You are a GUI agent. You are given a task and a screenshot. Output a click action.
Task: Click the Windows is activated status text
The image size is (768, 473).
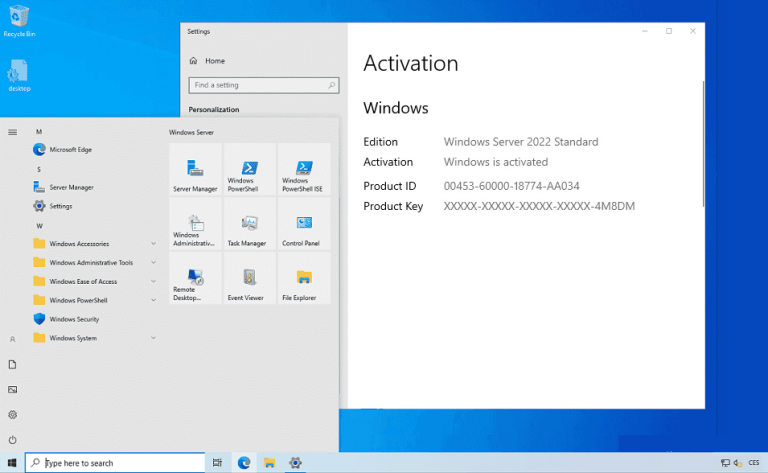click(496, 162)
